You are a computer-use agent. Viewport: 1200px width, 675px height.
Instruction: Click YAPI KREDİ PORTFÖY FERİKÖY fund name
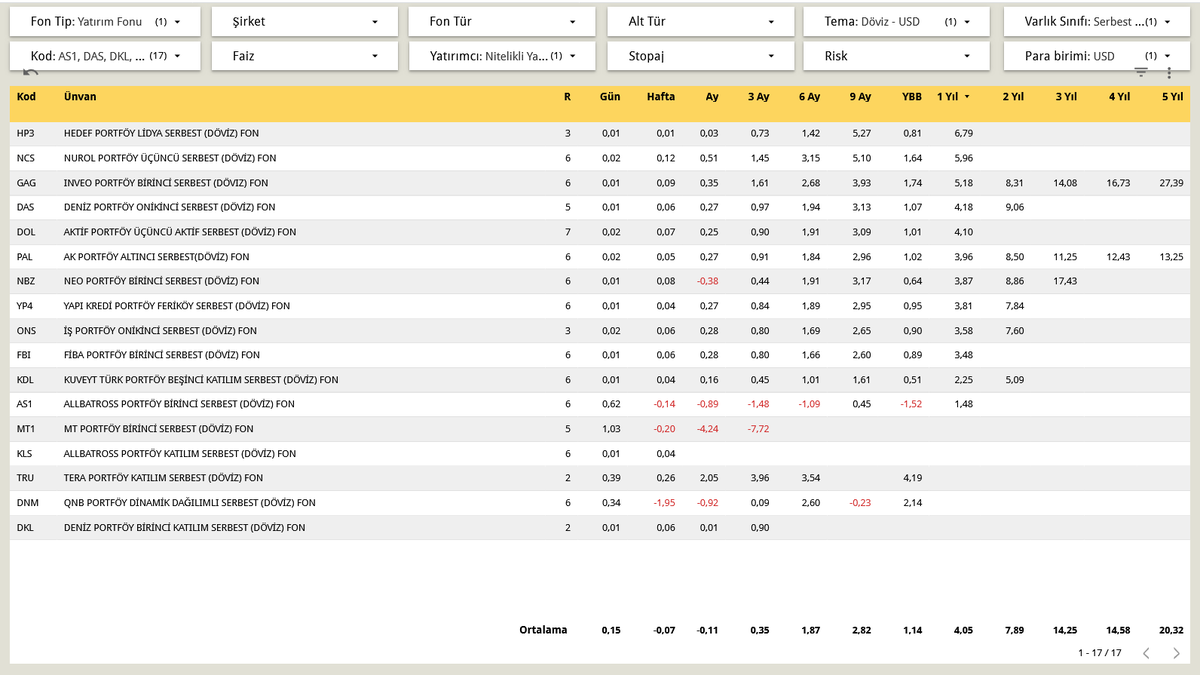pyautogui.click(x=177, y=306)
